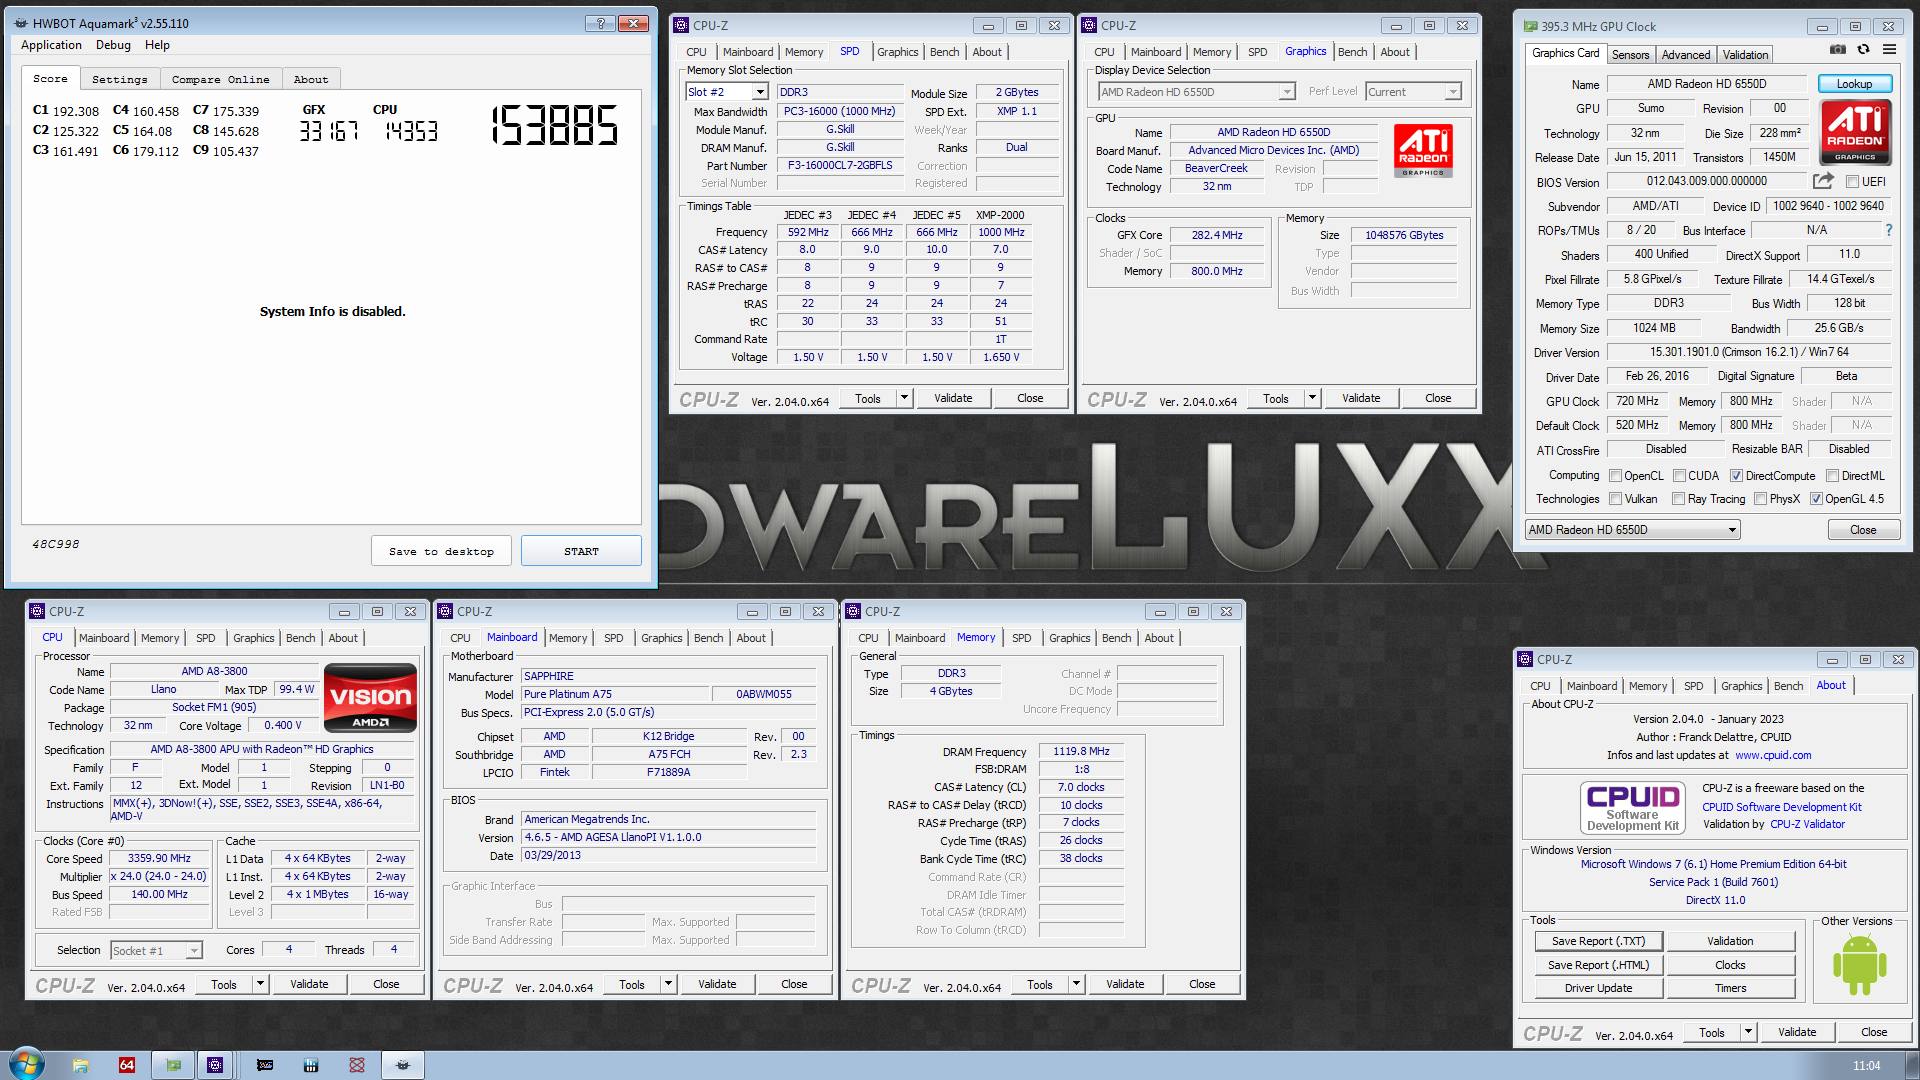Open the HWBOT Application menu
1920x1080 pixels.
tap(51, 45)
